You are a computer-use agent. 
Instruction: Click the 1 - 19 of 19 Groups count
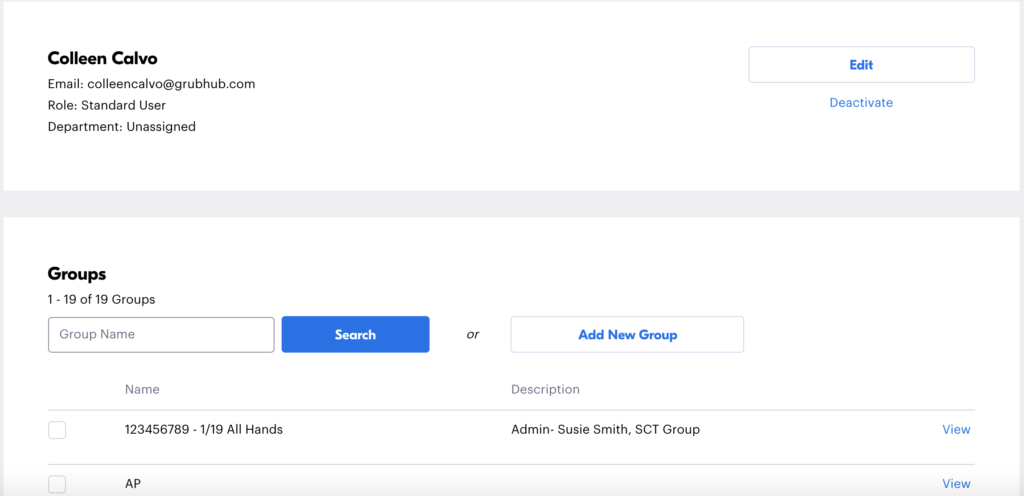(x=101, y=300)
